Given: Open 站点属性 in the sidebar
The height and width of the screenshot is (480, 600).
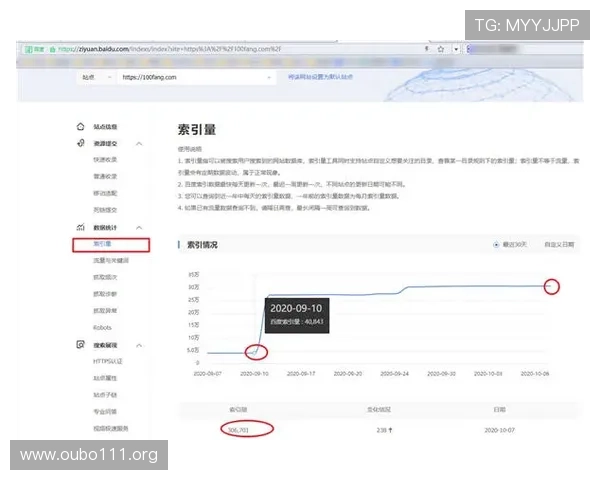Looking at the screenshot, I should (105, 378).
